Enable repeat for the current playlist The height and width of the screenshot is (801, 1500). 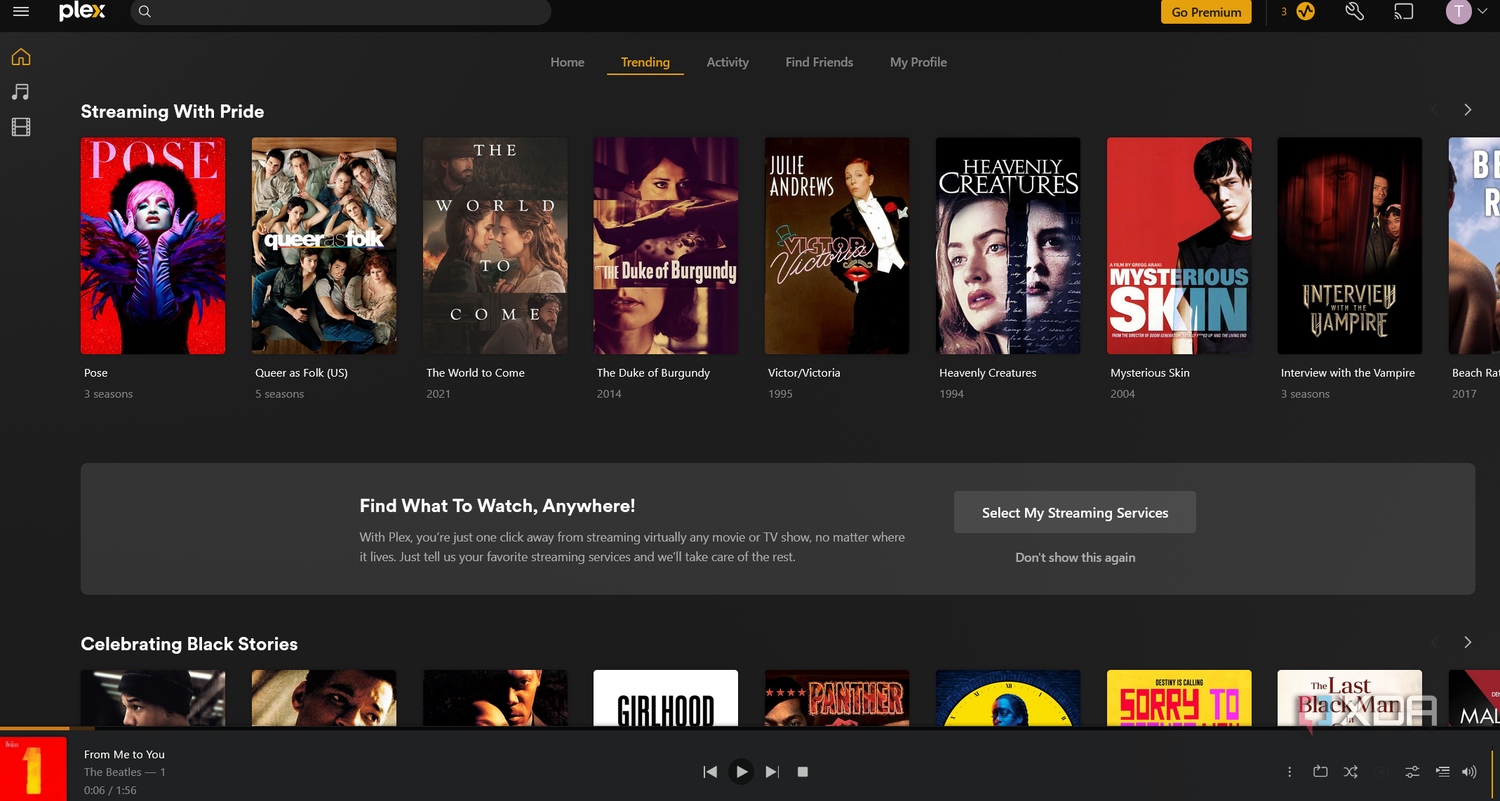1320,771
